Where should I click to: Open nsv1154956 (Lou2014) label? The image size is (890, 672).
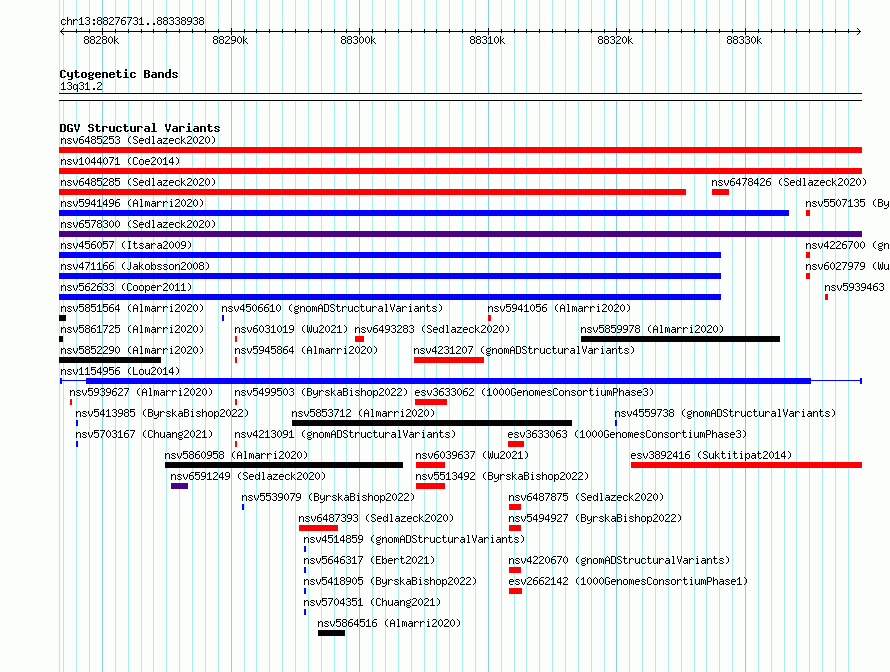coord(120,371)
